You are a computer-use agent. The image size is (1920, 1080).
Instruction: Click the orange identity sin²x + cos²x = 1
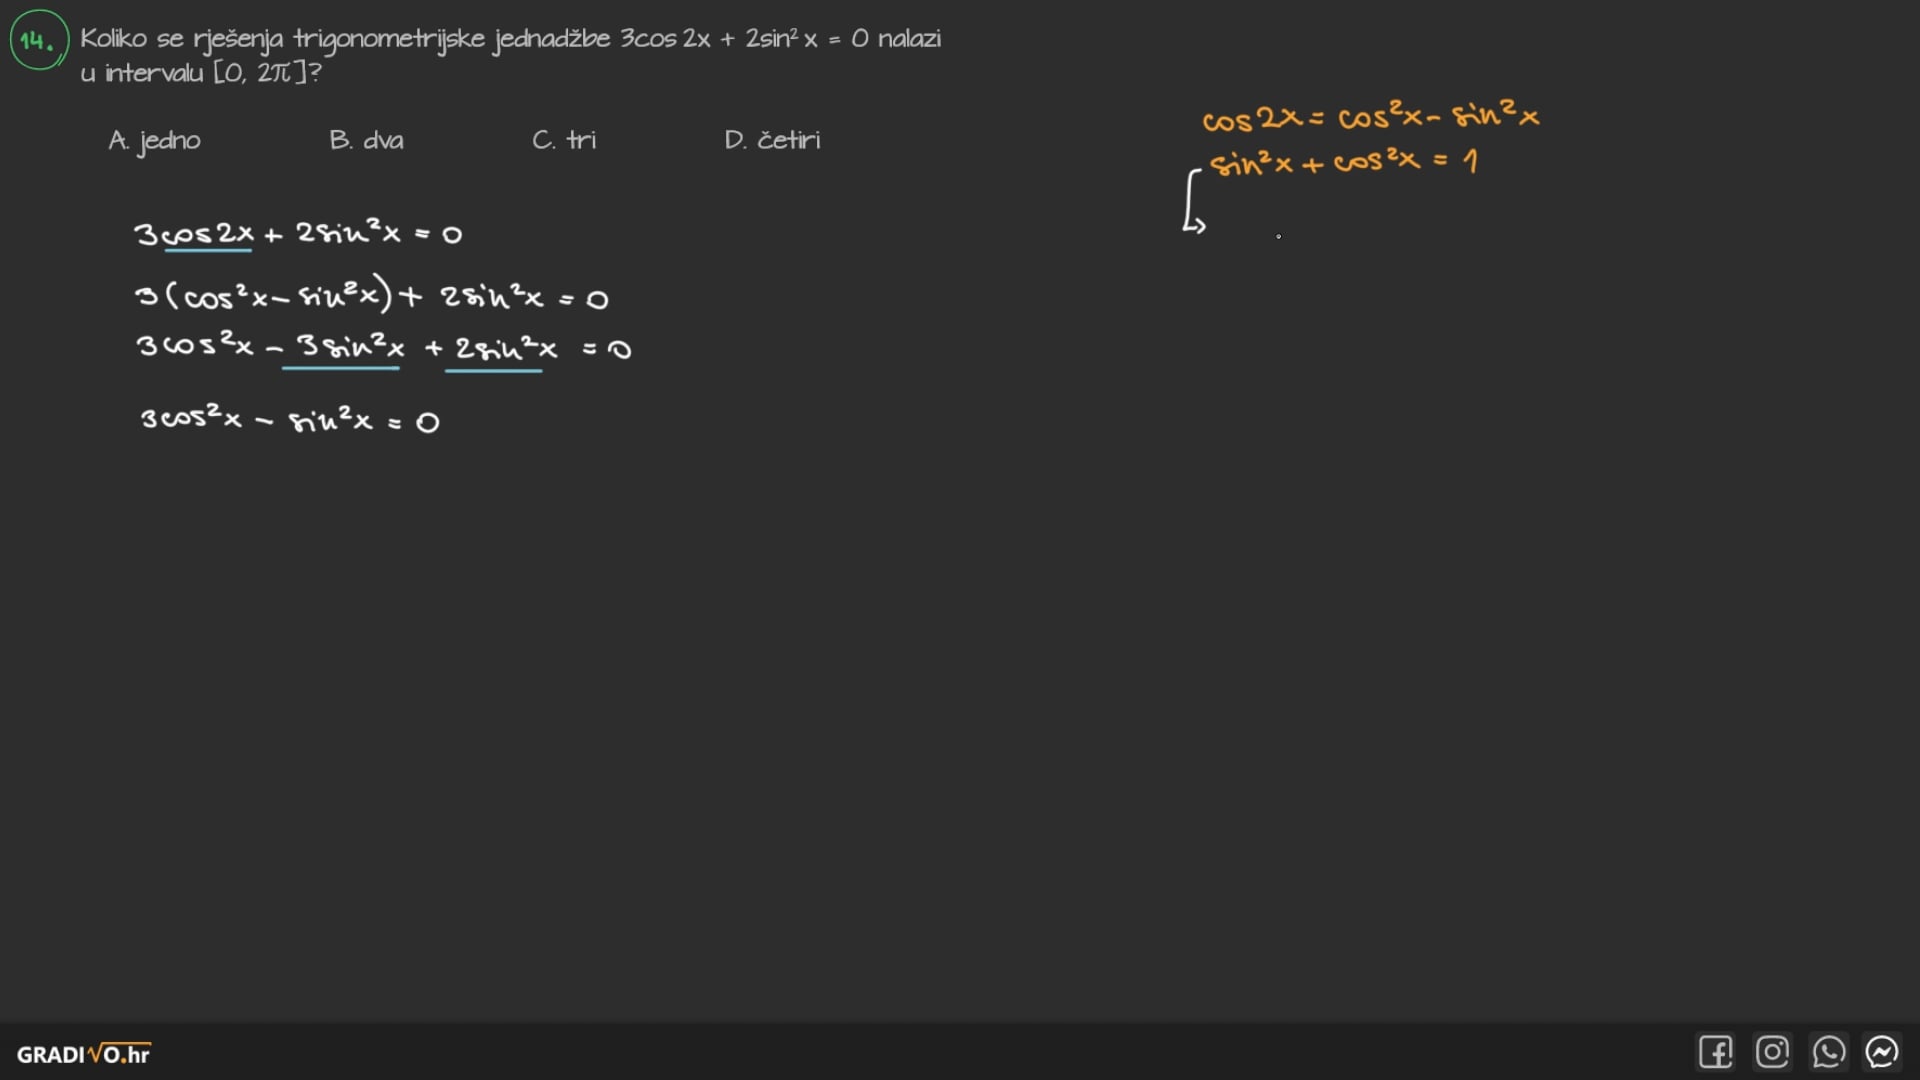pos(1343,162)
